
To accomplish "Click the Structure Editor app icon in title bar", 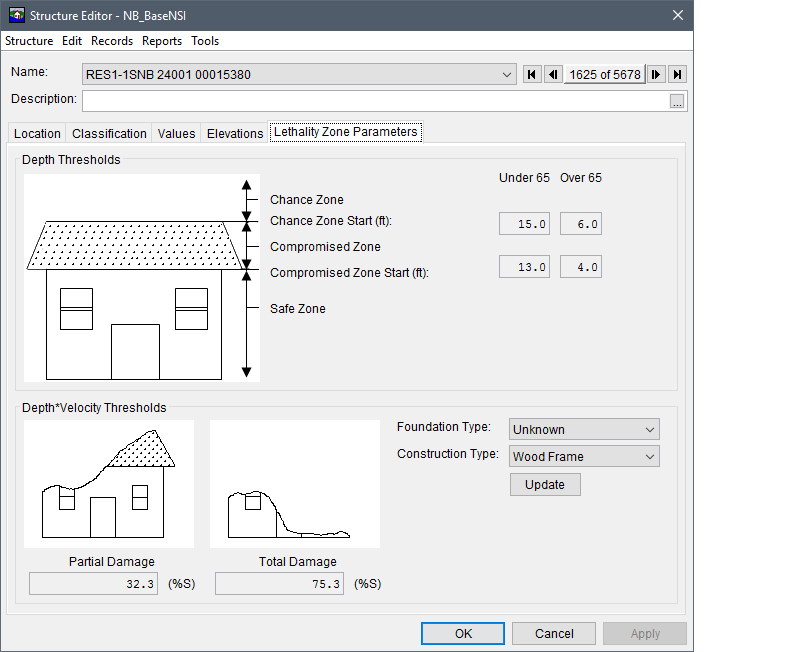I will coord(17,15).
